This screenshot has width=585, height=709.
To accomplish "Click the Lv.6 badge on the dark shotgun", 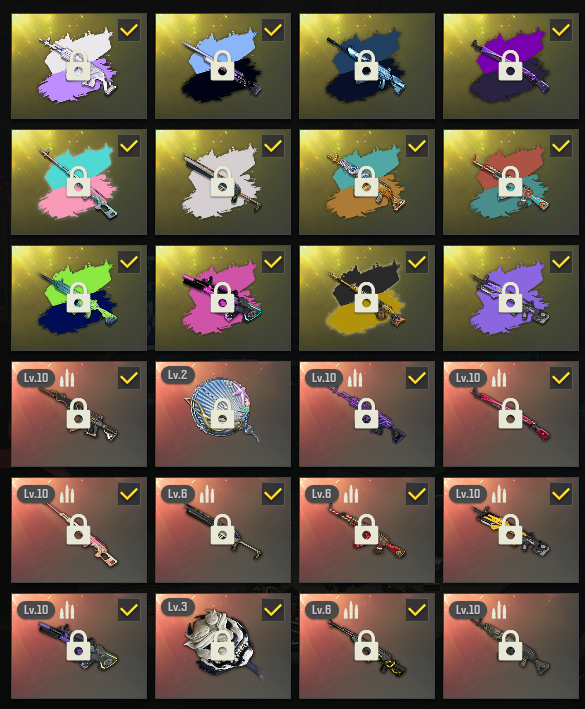I will point(178,494).
